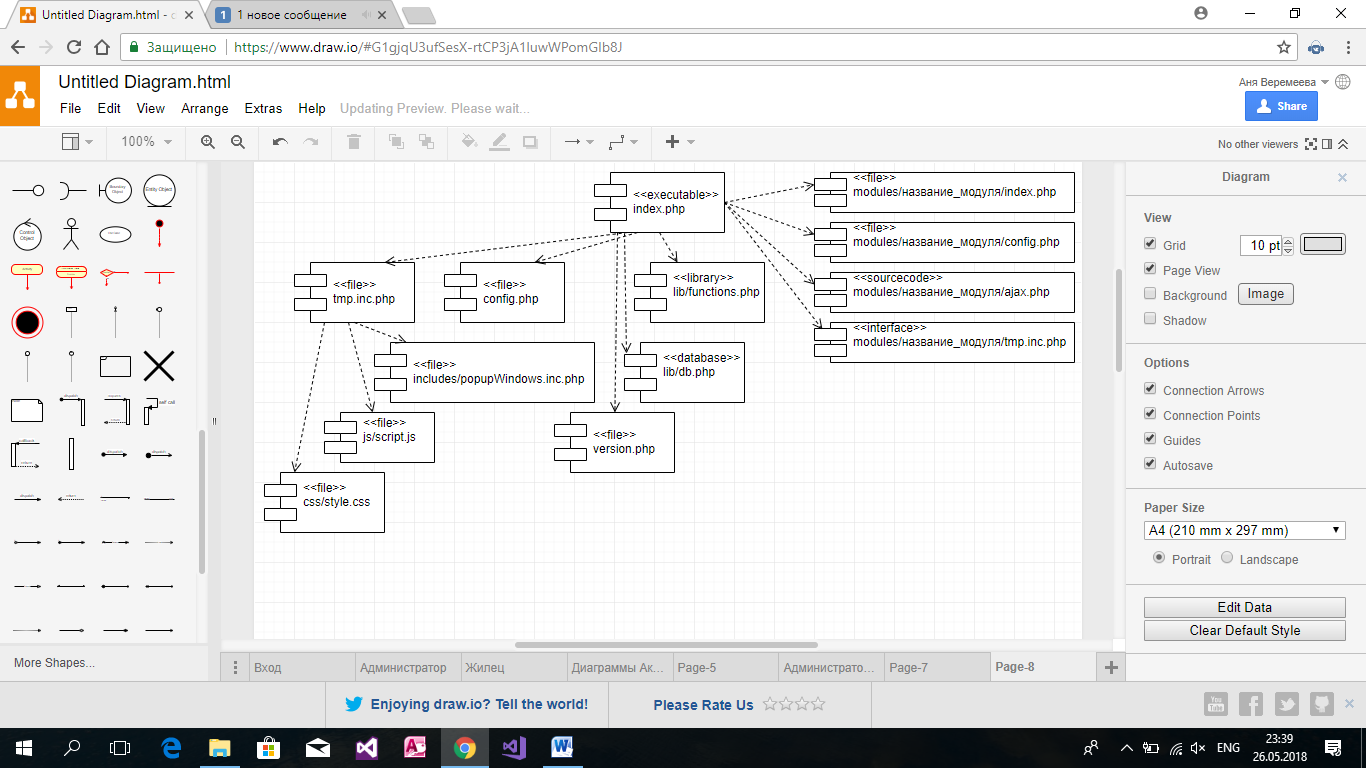Screen dimensions: 1366x768
Task: Toggle the Page View checkbox
Action: [x=1150, y=270]
